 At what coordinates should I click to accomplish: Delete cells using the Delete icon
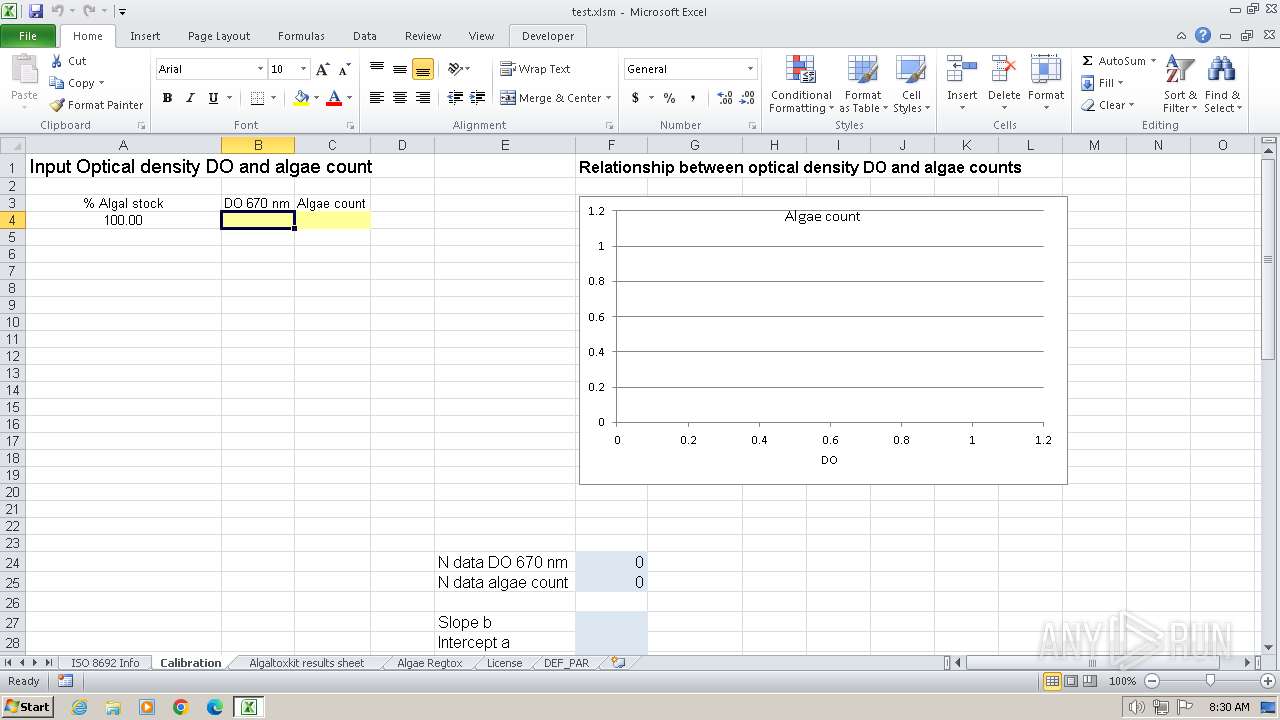(1004, 70)
